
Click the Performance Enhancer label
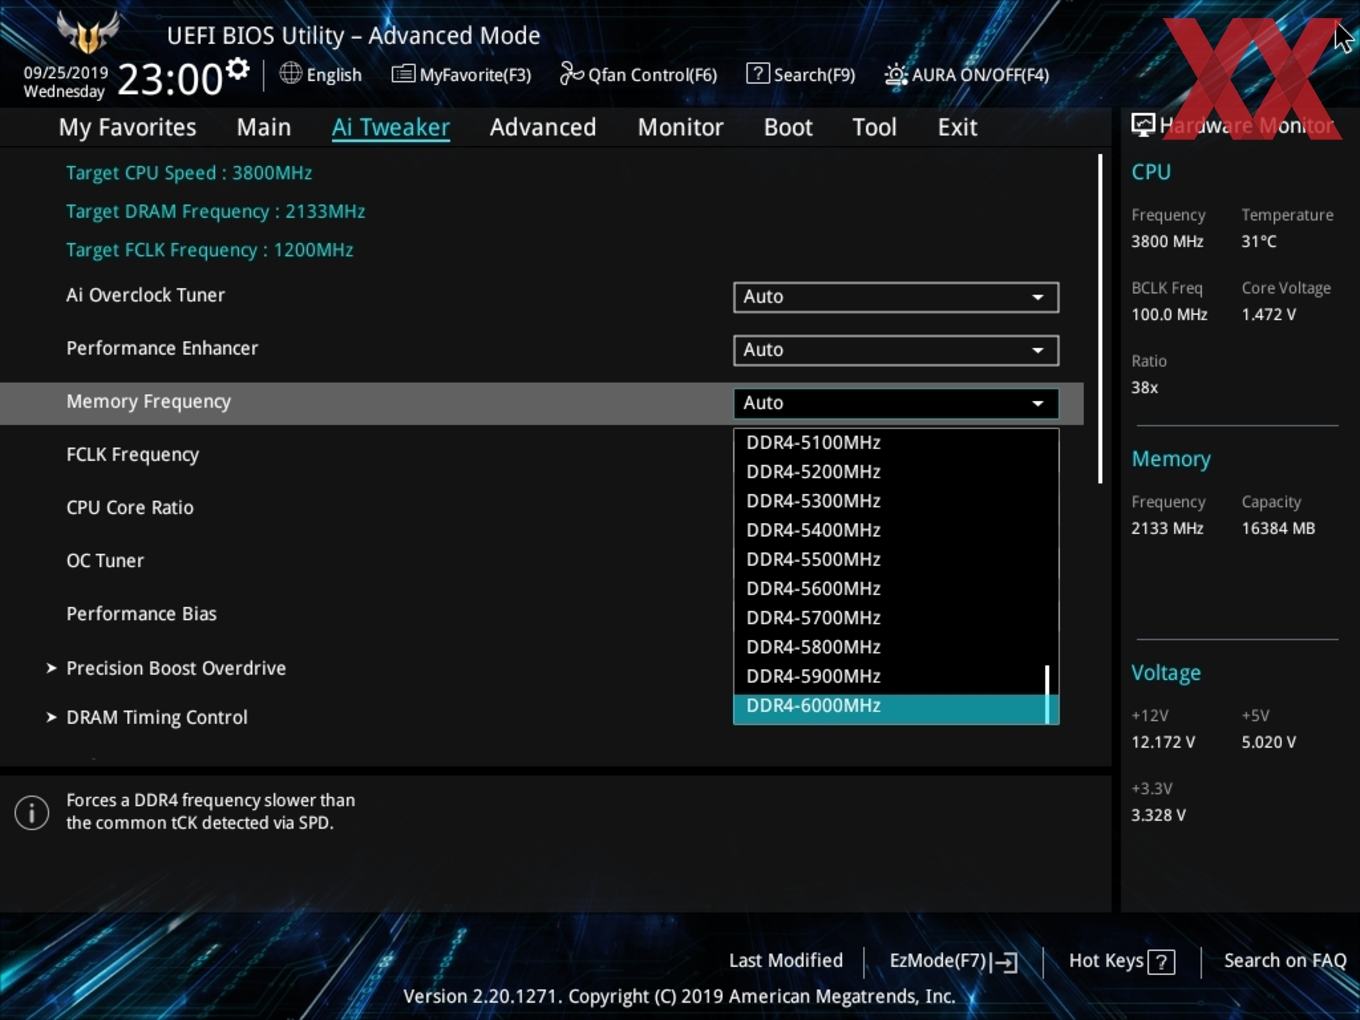[x=162, y=348]
